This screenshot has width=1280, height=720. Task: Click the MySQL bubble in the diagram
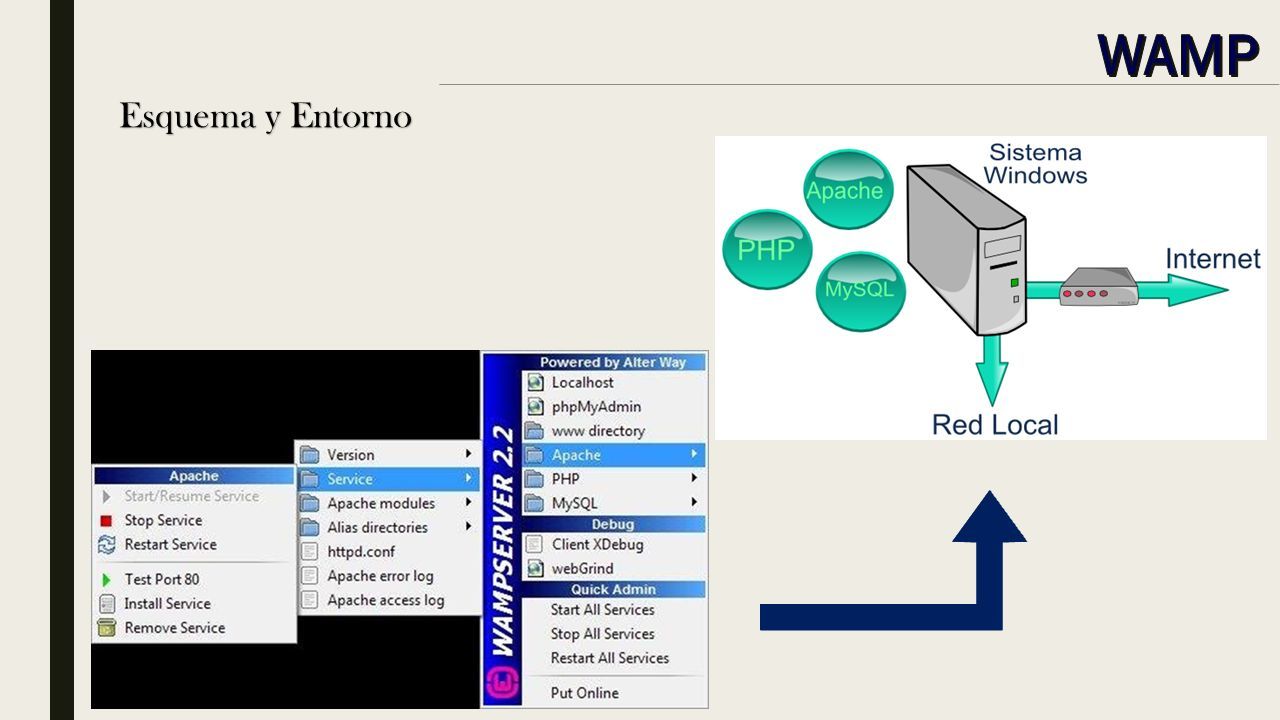859,291
